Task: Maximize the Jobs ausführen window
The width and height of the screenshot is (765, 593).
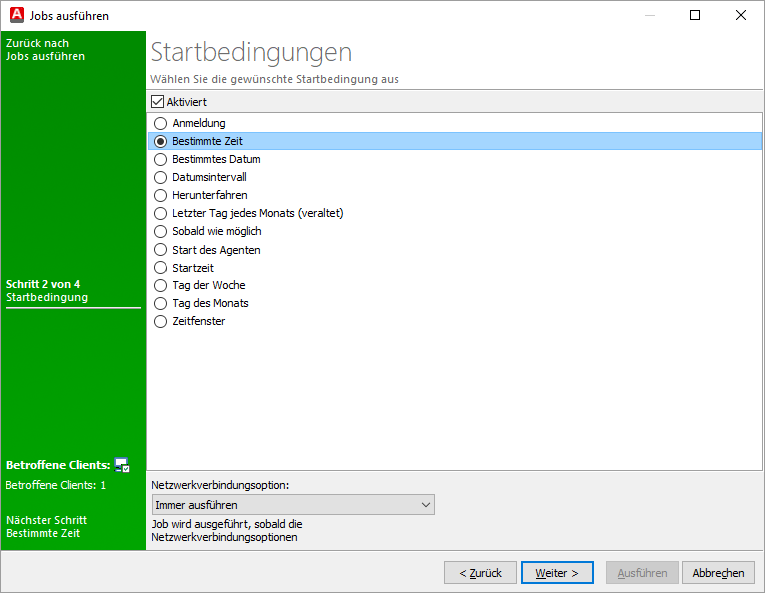Action: coord(695,15)
